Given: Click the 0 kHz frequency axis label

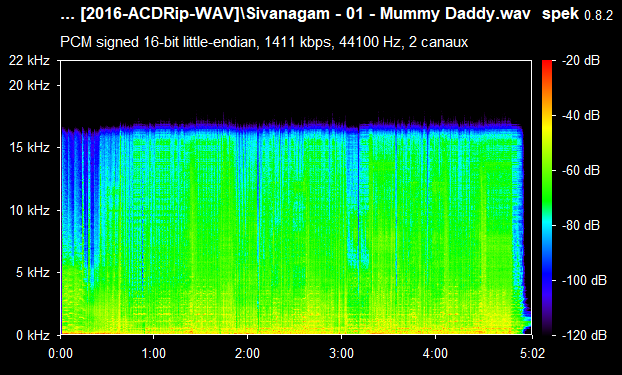Looking at the screenshot, I should pos(33,335).
